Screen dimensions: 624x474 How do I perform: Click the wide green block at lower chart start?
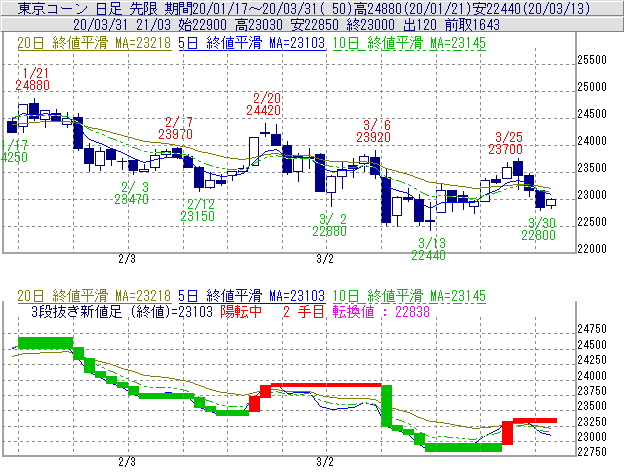(x=46, y=343)
